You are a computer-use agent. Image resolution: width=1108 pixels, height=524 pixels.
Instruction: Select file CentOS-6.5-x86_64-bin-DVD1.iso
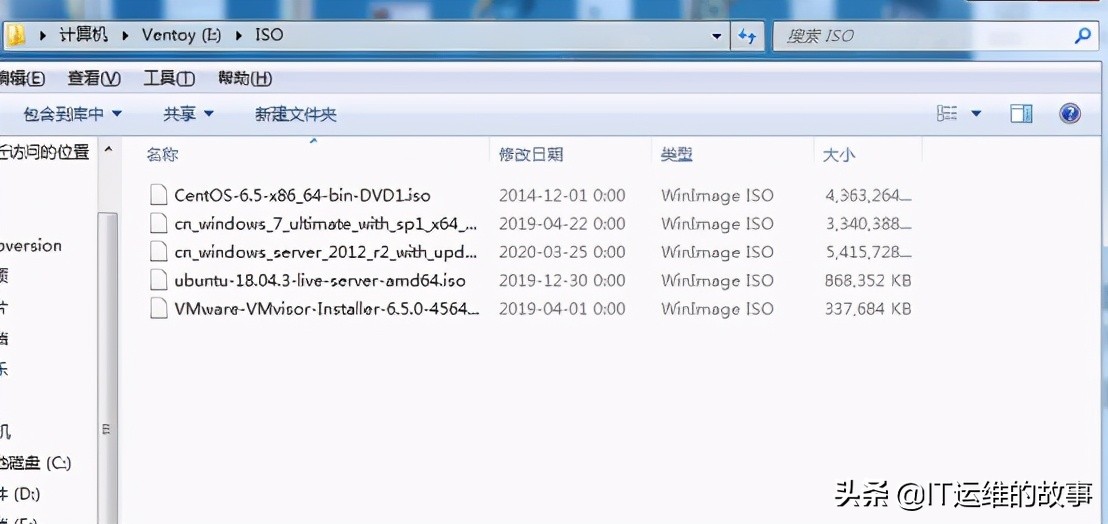(302, 196)
